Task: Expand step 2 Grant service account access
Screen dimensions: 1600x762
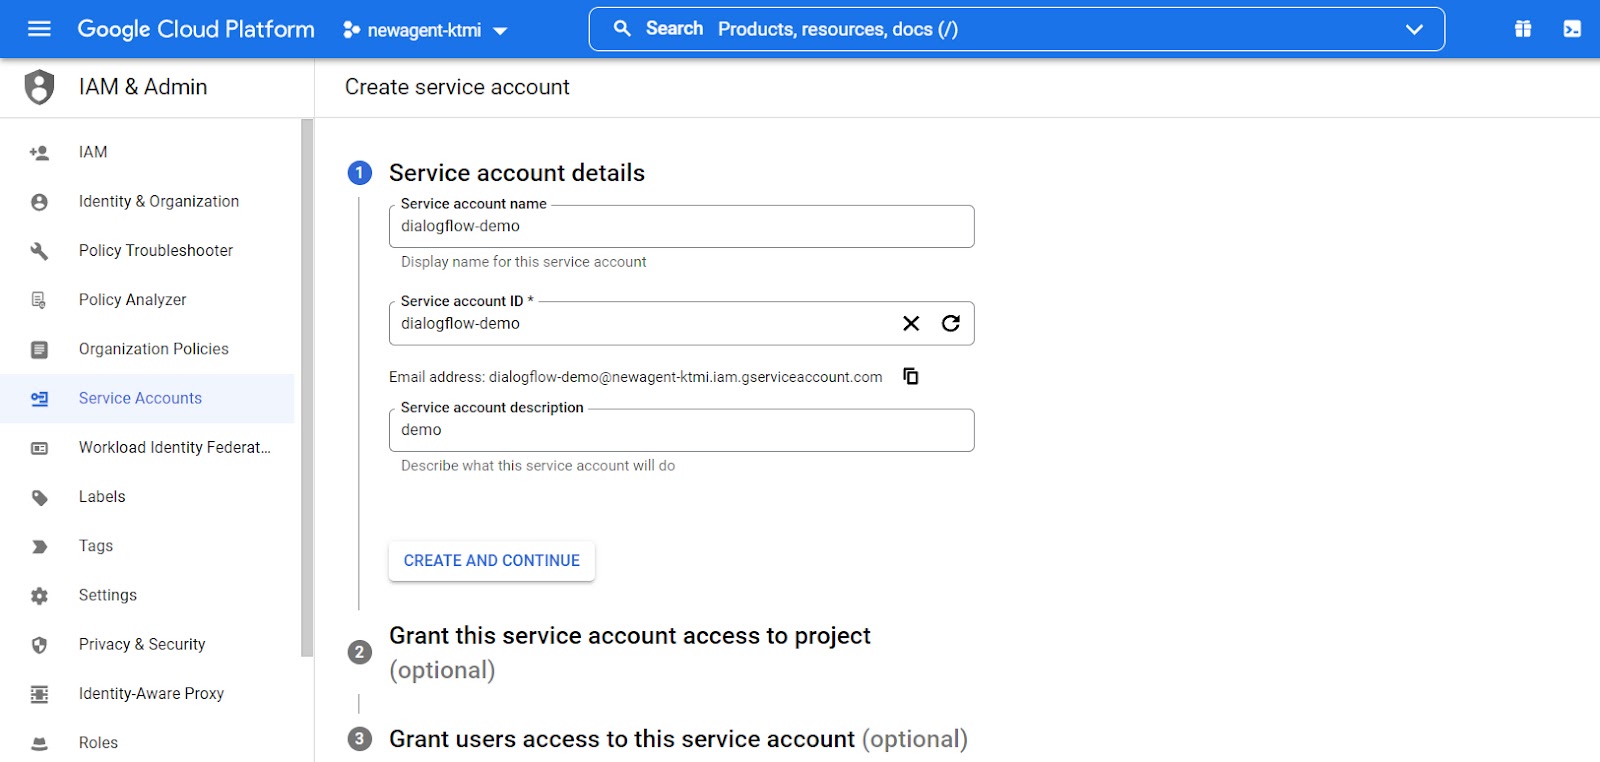Action: click(x=630, y=652)
